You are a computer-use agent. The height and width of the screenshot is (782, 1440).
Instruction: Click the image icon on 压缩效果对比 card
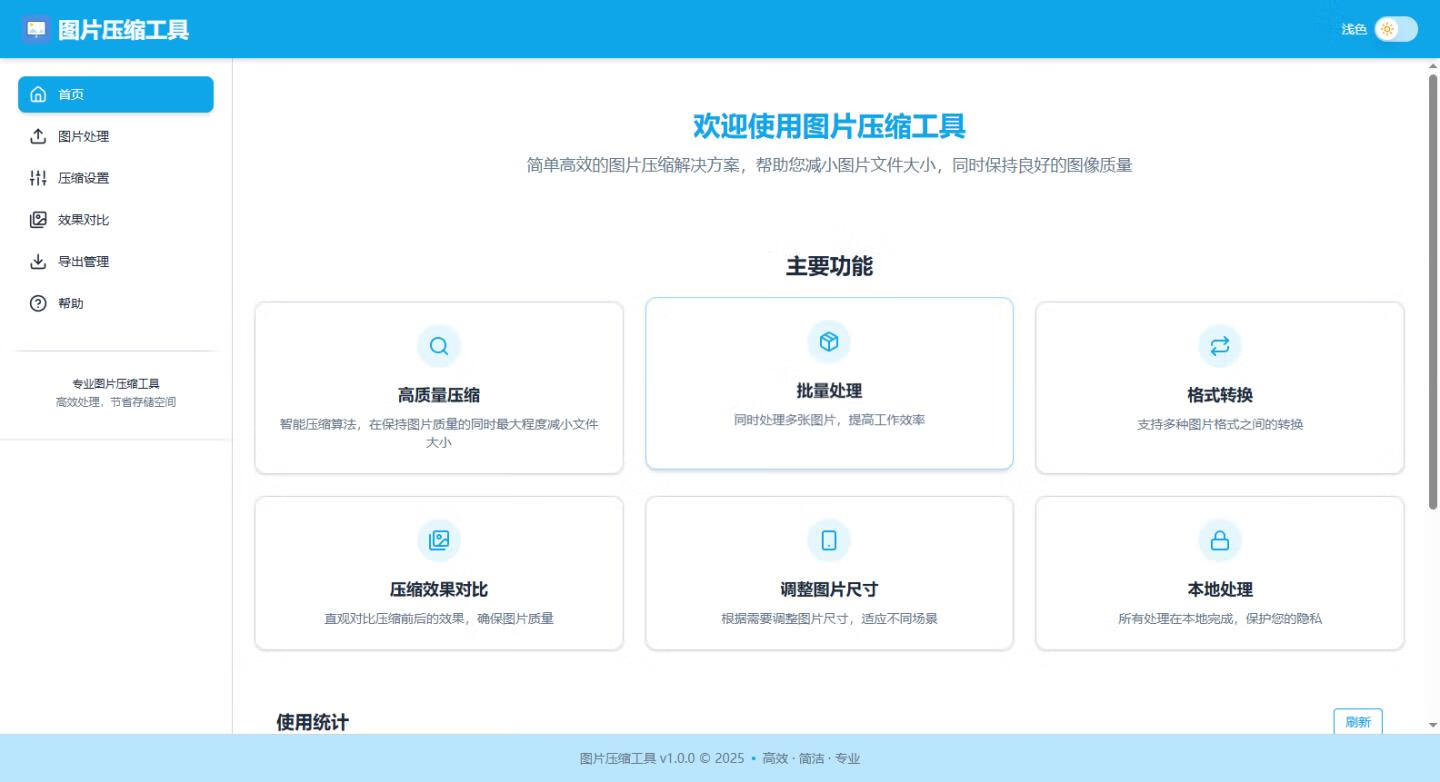click(x=438, y=539)
